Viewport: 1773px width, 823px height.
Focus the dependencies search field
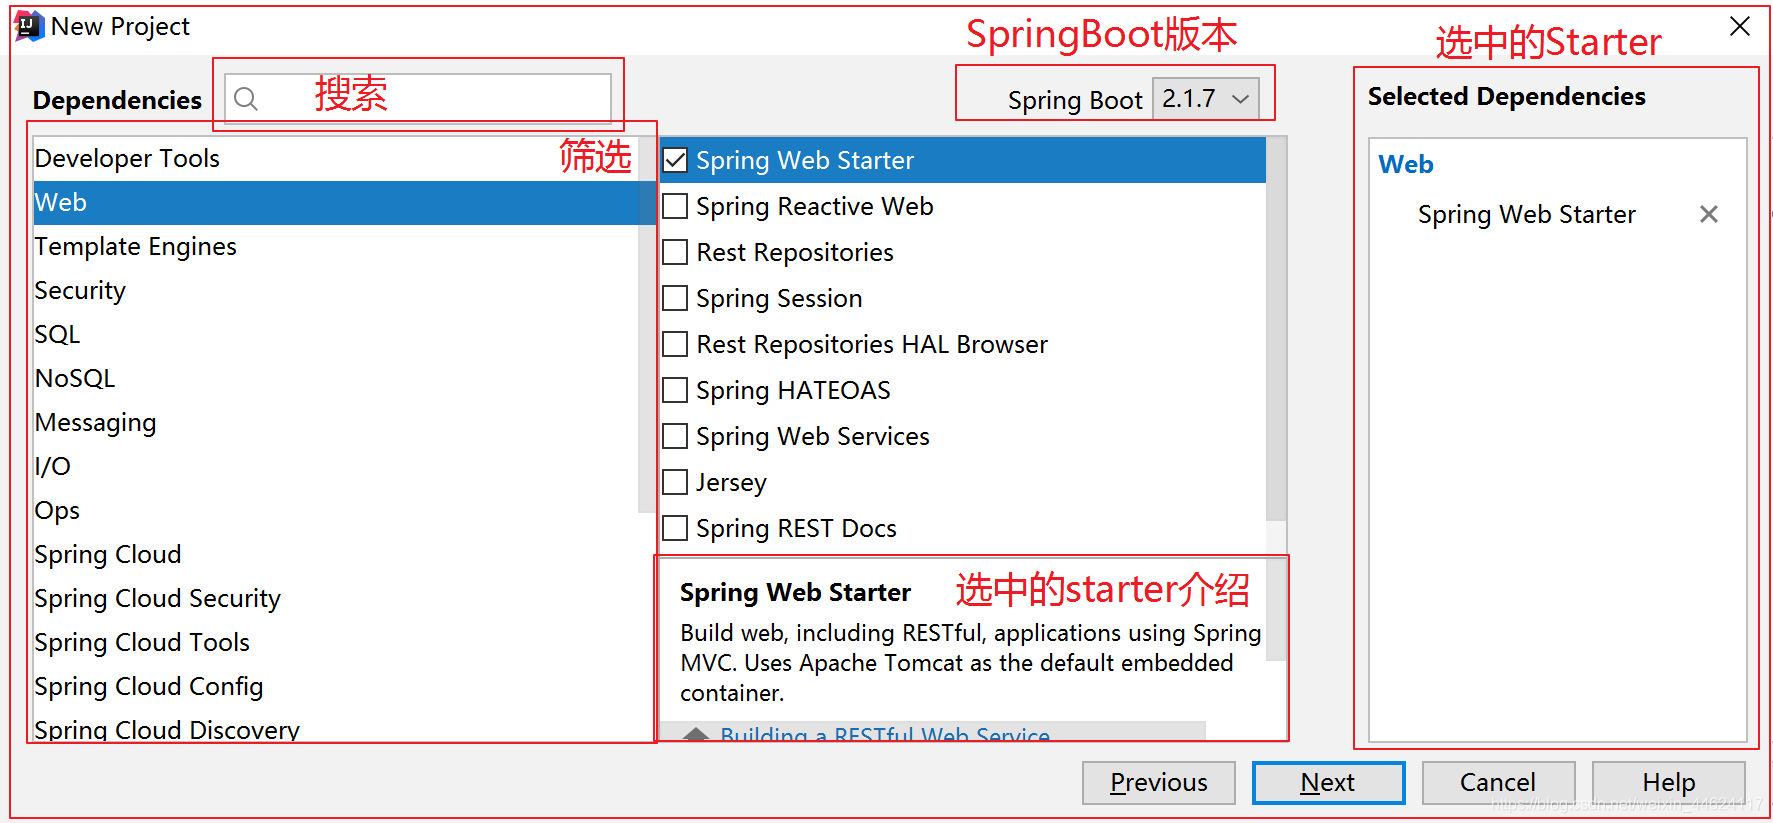coord(418,98)
